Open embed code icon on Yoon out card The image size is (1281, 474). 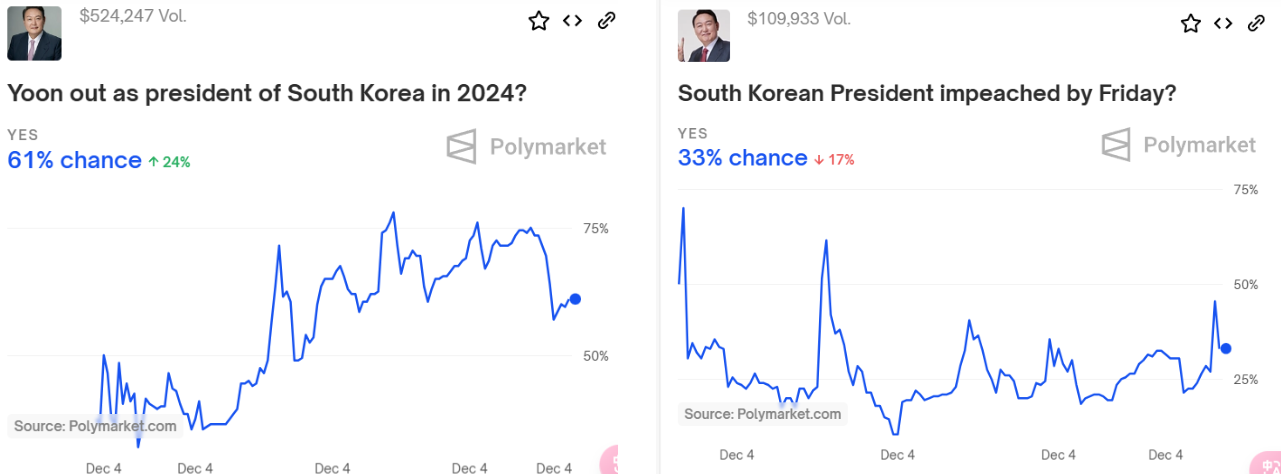572,21
